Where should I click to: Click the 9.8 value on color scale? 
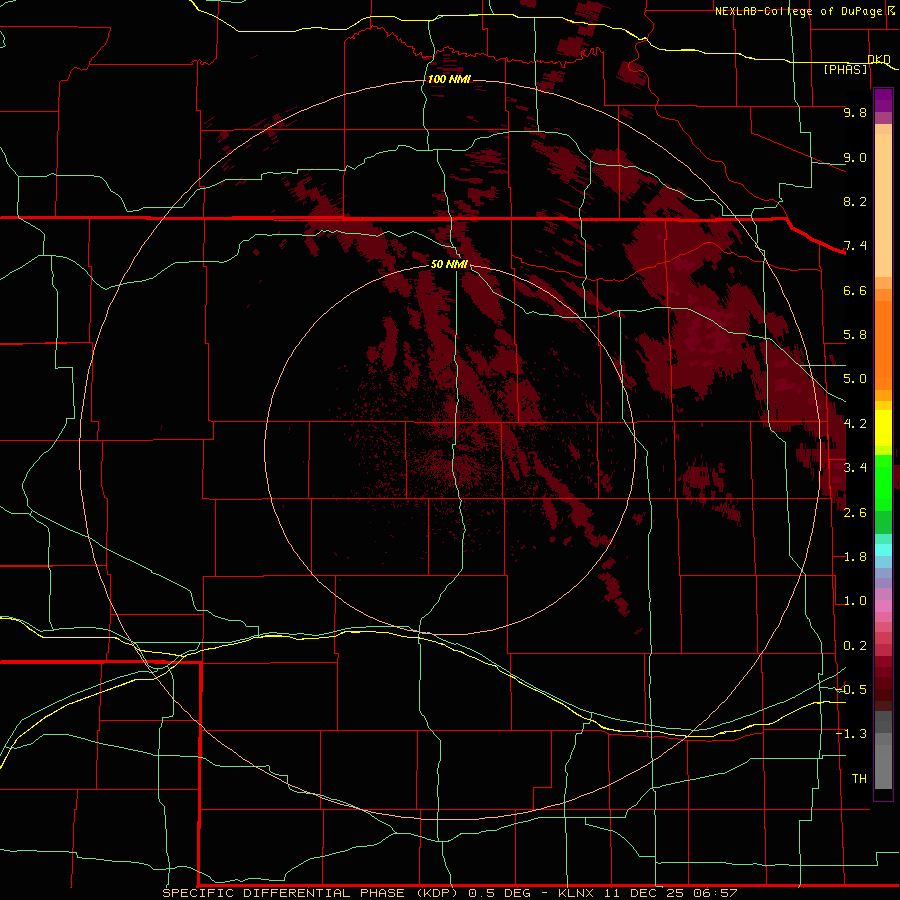click(855, 112)
